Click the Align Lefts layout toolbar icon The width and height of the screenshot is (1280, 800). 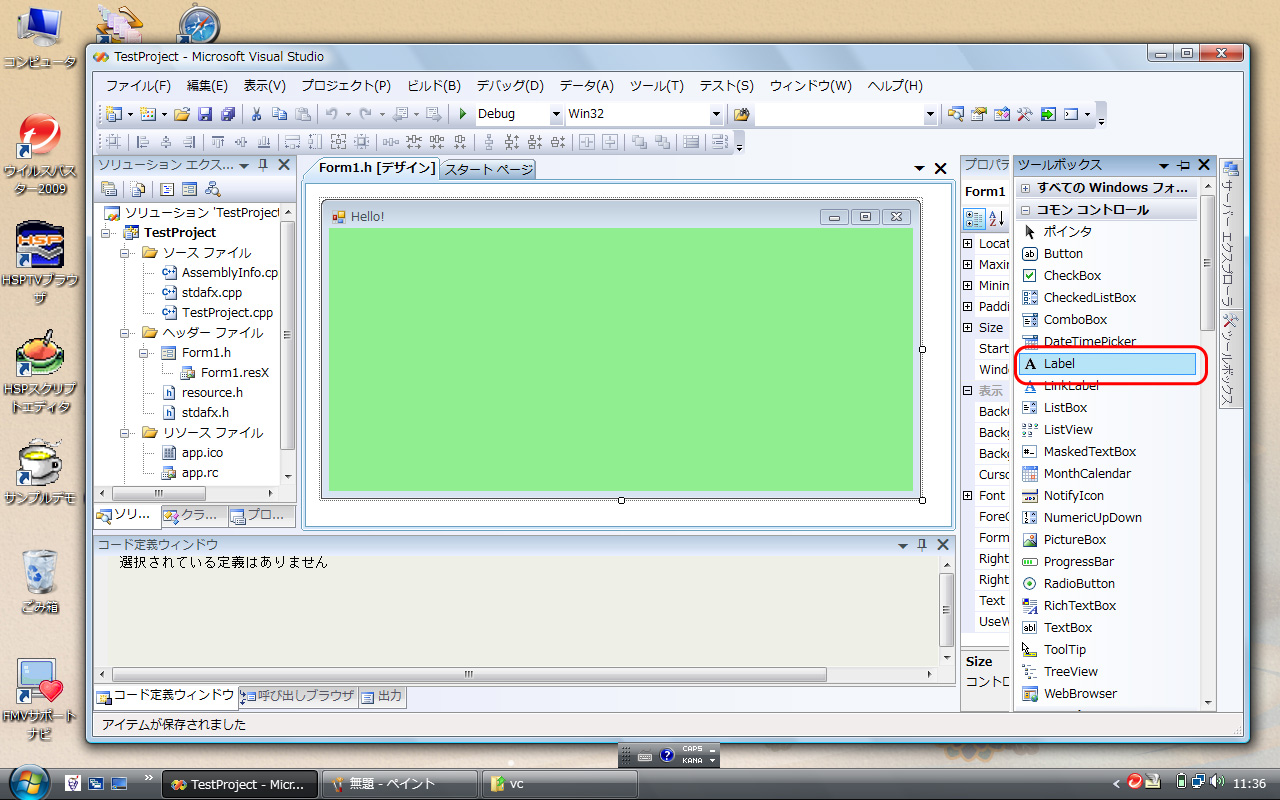142,142
